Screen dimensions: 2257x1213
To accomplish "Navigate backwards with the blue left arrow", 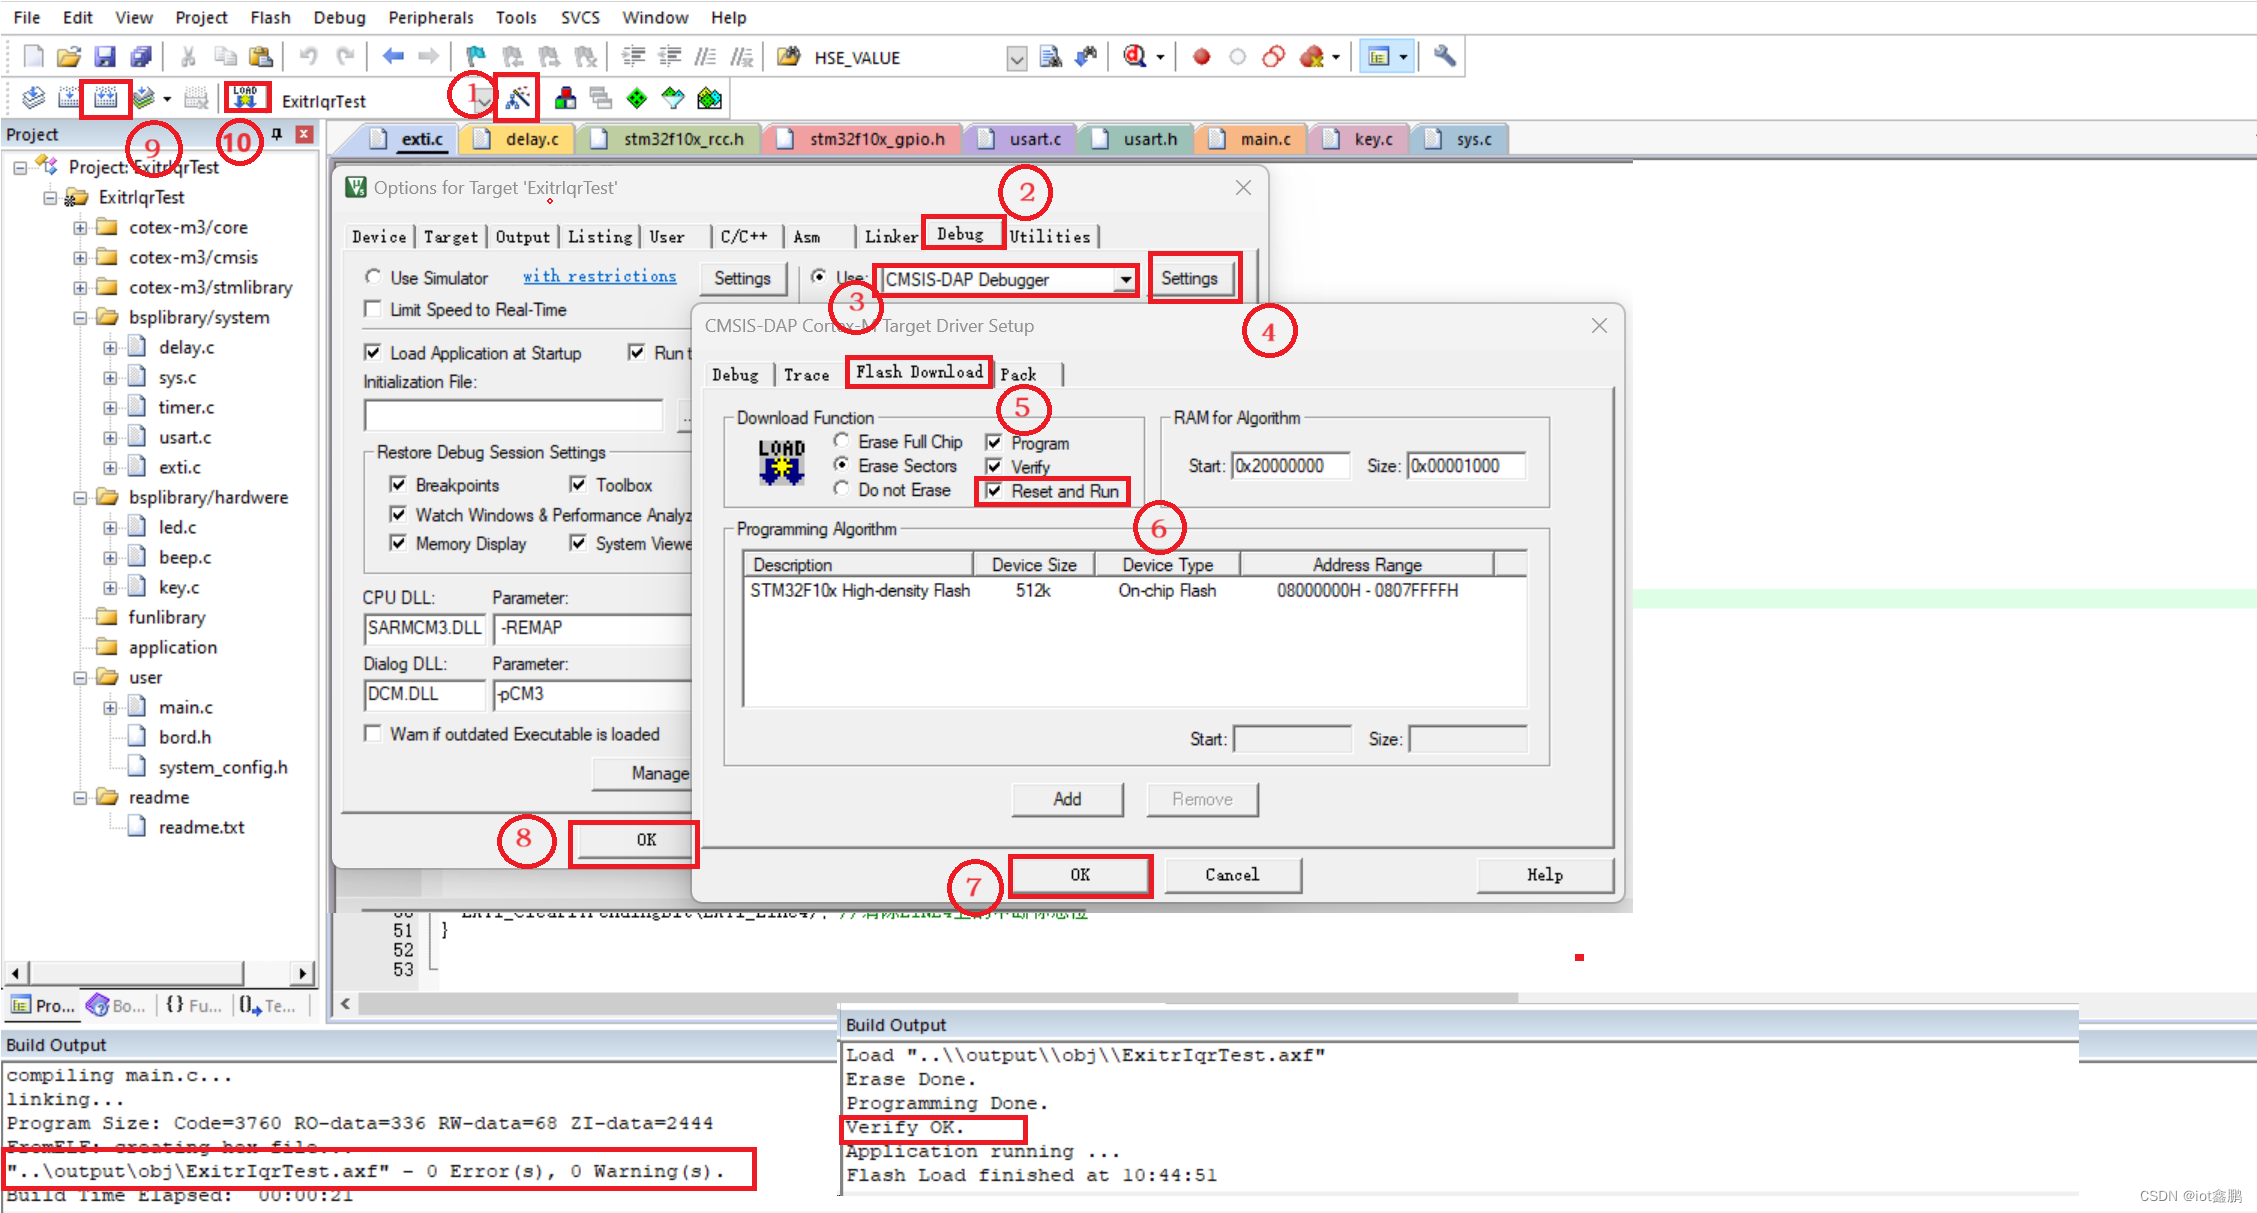I will point(393,57).
